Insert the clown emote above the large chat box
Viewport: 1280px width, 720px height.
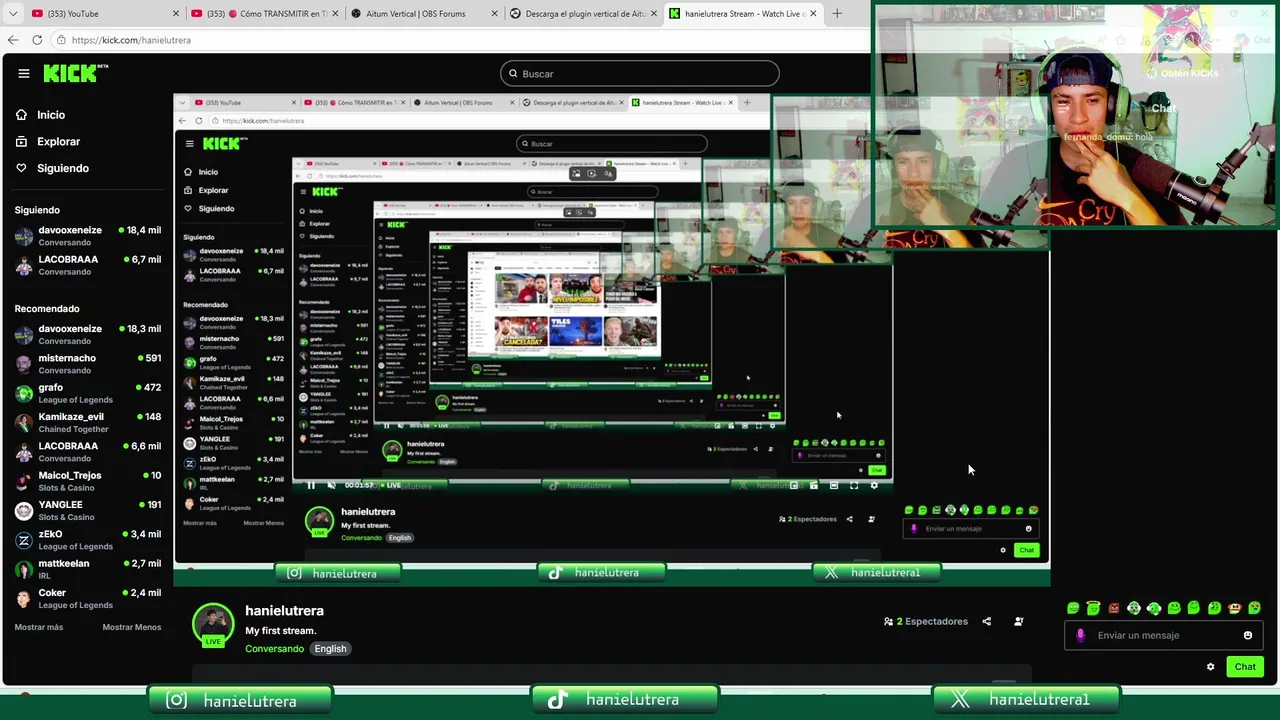[x=1133, y=608]
